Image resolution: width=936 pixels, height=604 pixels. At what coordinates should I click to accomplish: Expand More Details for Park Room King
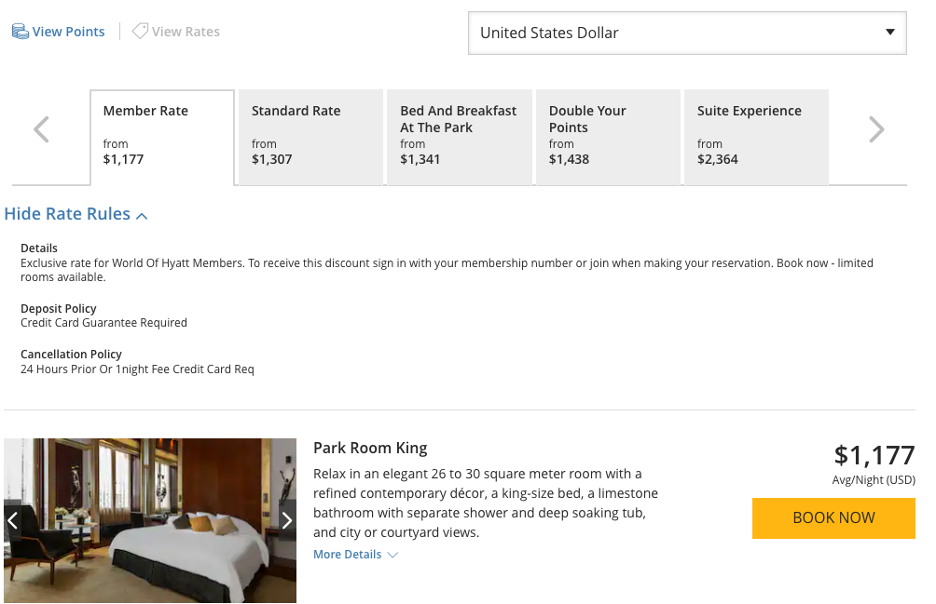[347, 554]
